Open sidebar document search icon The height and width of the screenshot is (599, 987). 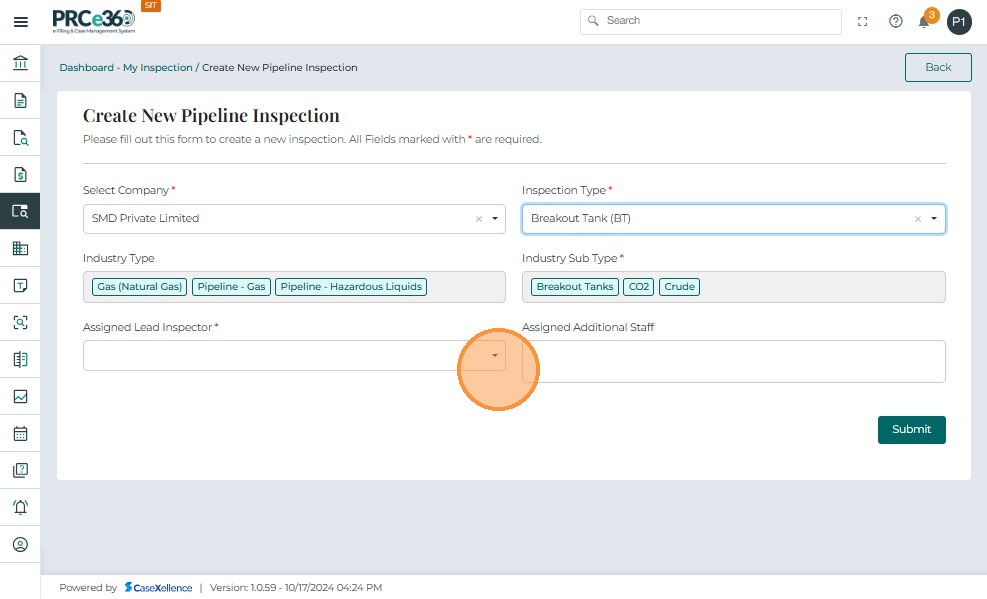[20, 137]
